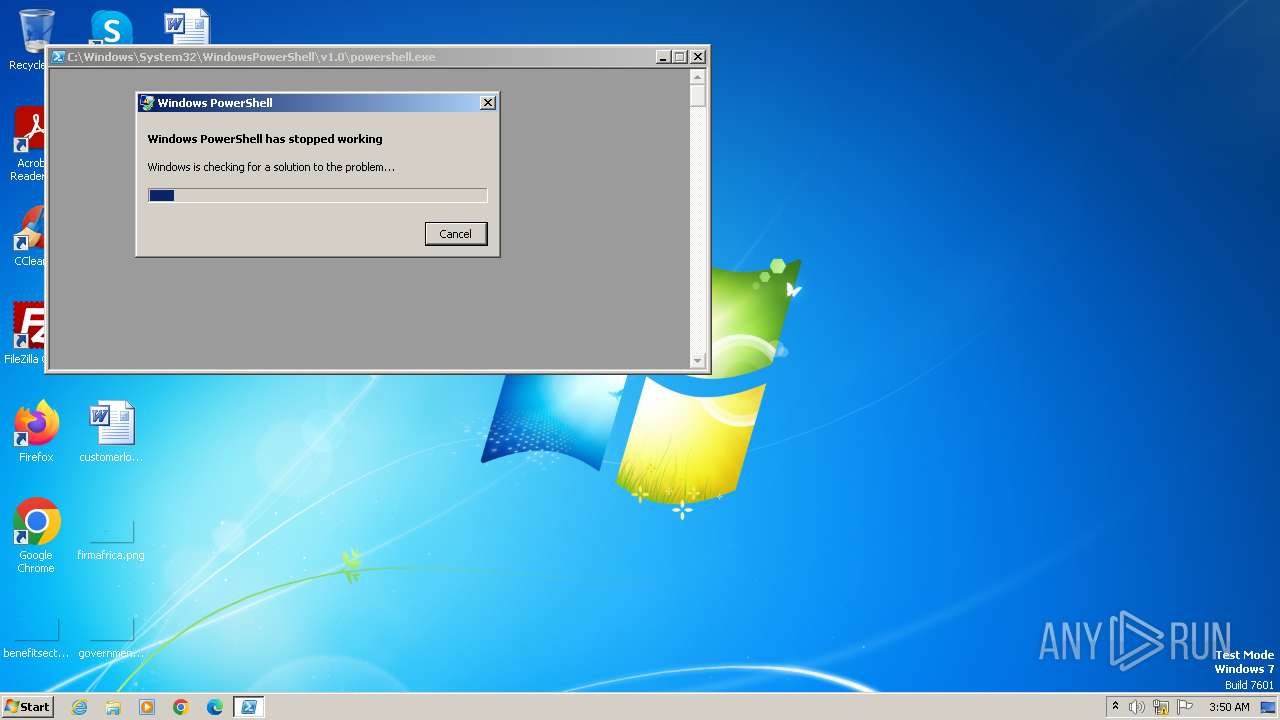Select the customerlo... Word document
Image resolution: width=1280 pixels, height=720 pixels.
(111, 432)
